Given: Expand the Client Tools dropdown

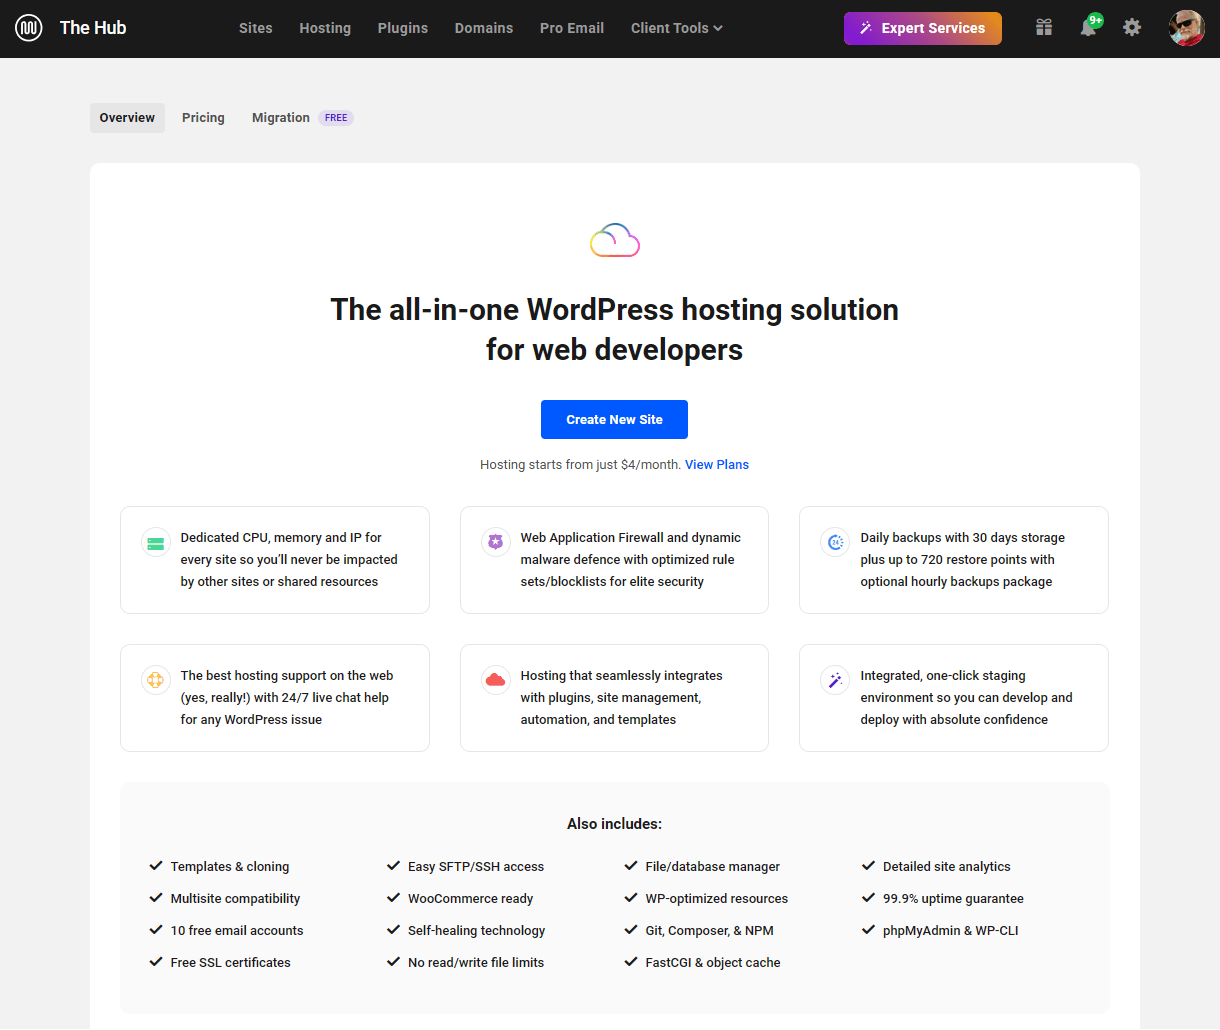Looking at the screenshot, I should click(676, 28).
